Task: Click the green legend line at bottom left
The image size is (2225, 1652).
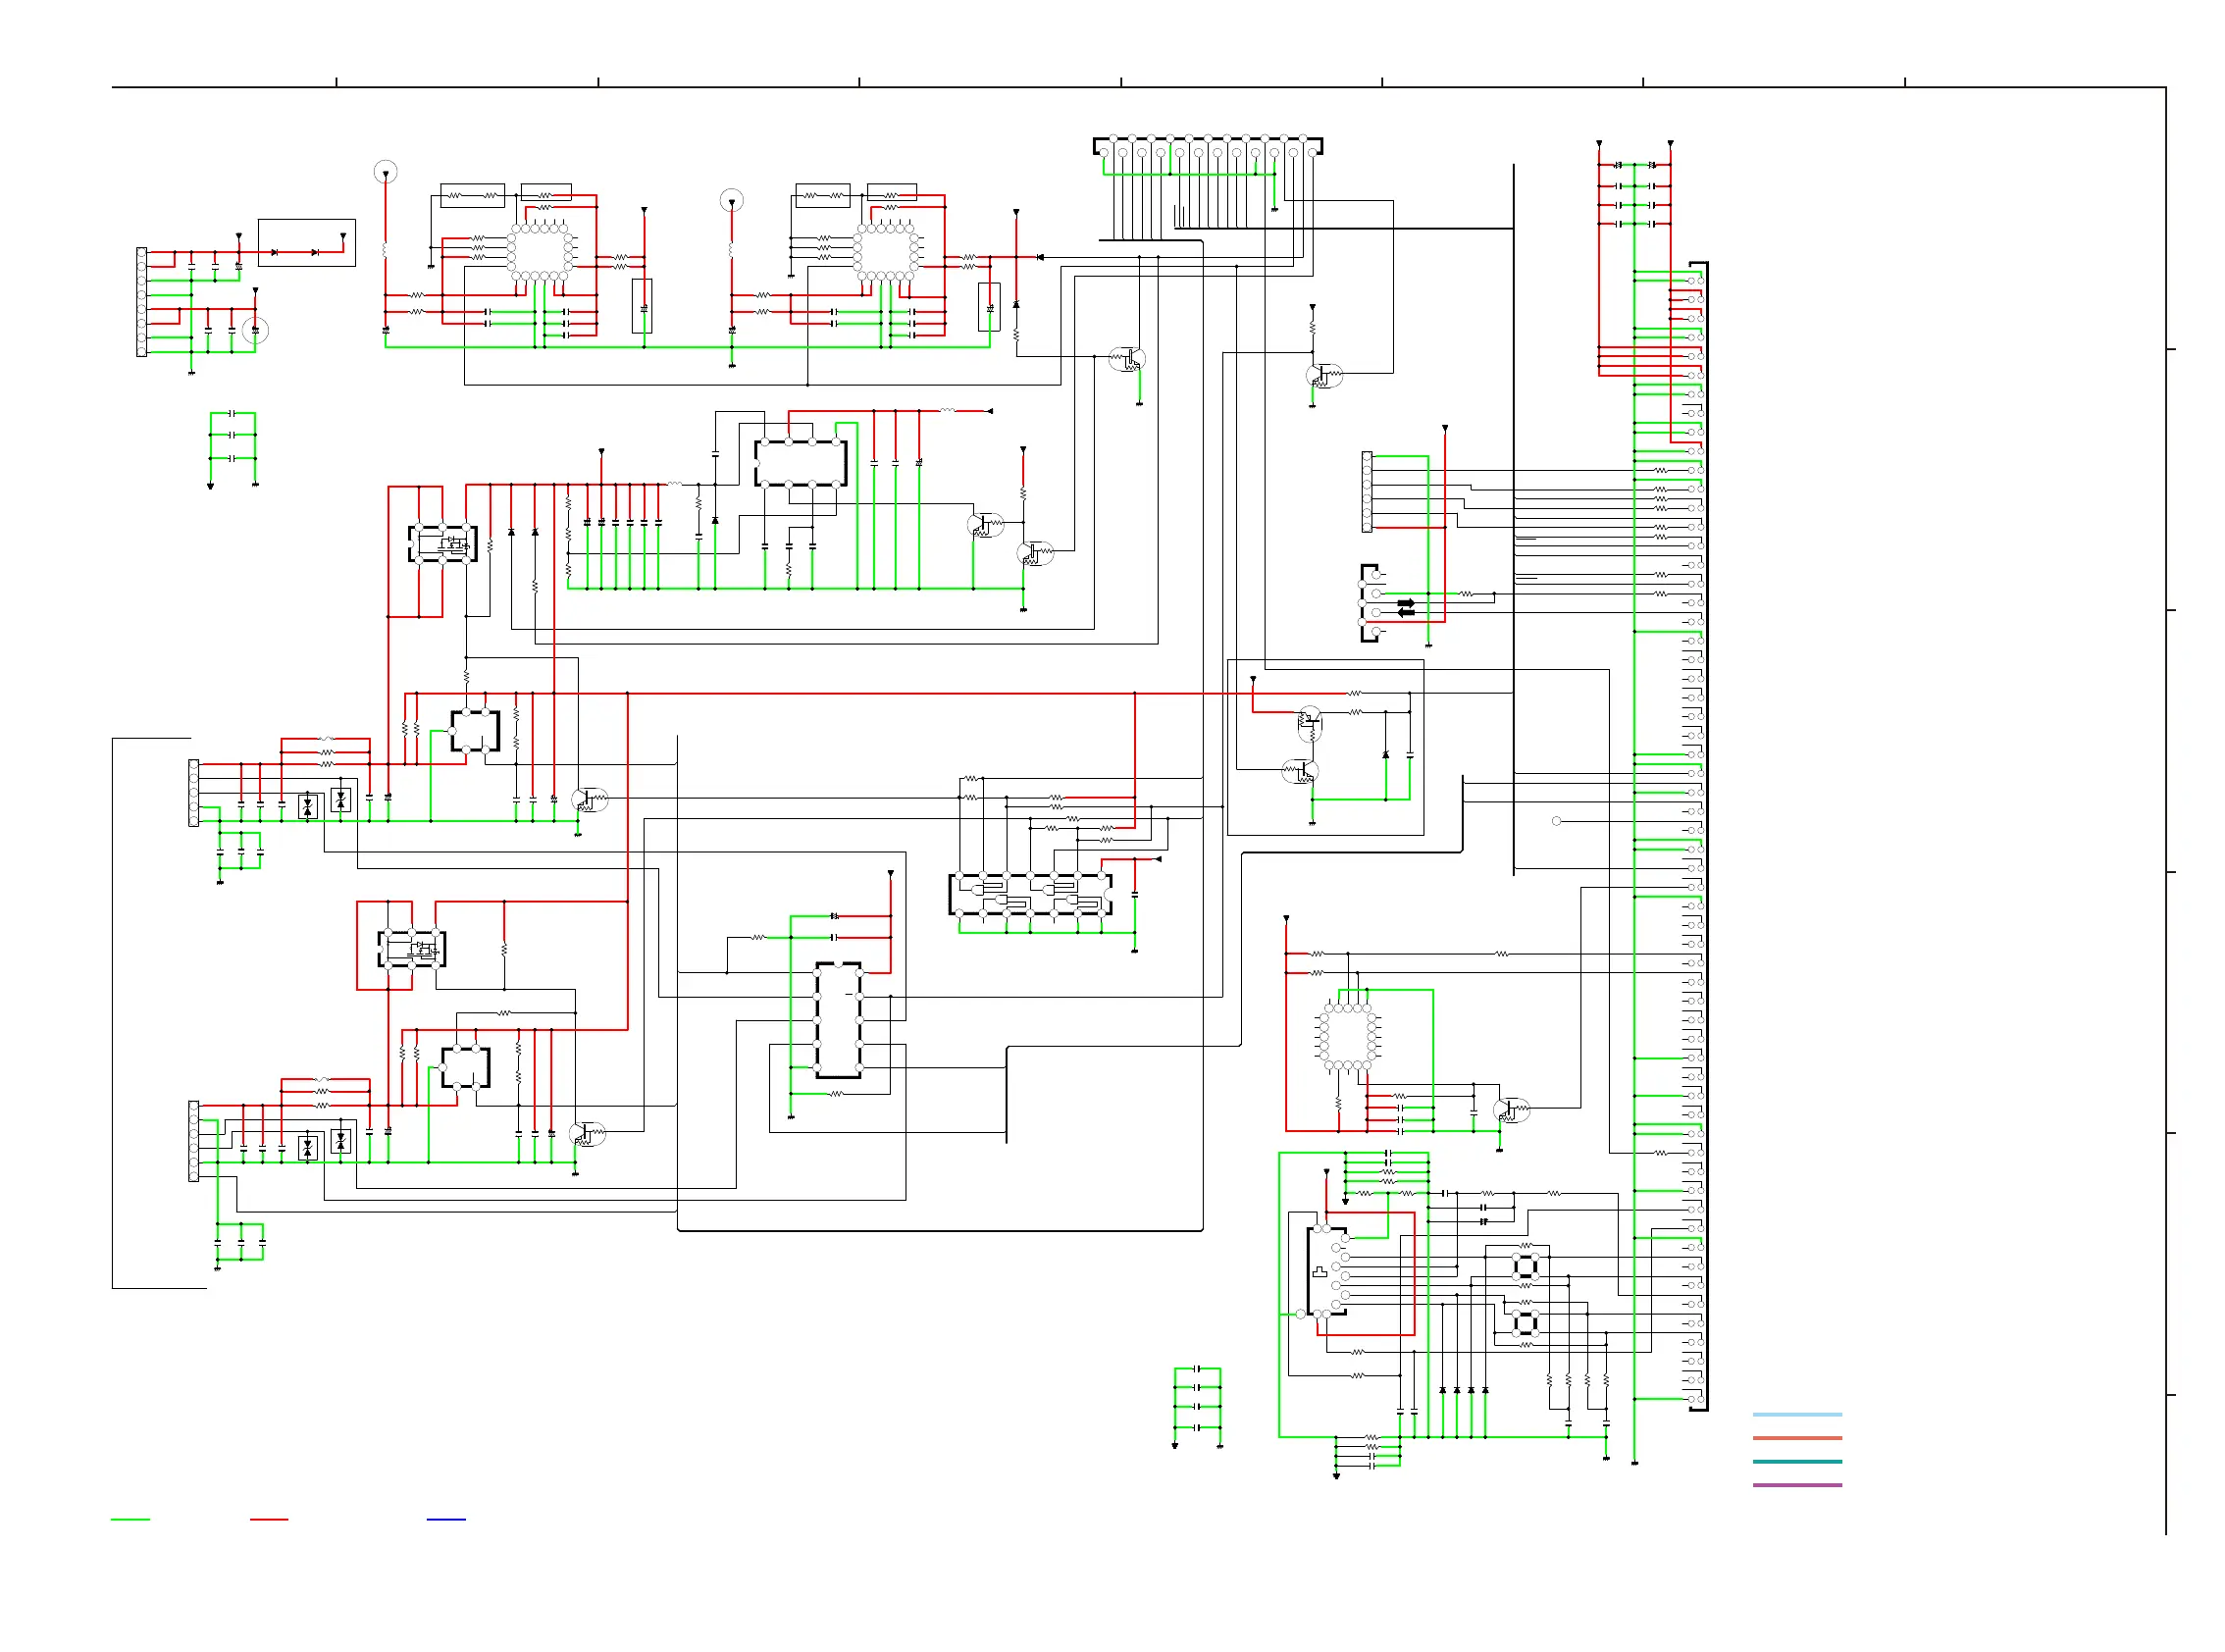Action: coord(130,1519)
